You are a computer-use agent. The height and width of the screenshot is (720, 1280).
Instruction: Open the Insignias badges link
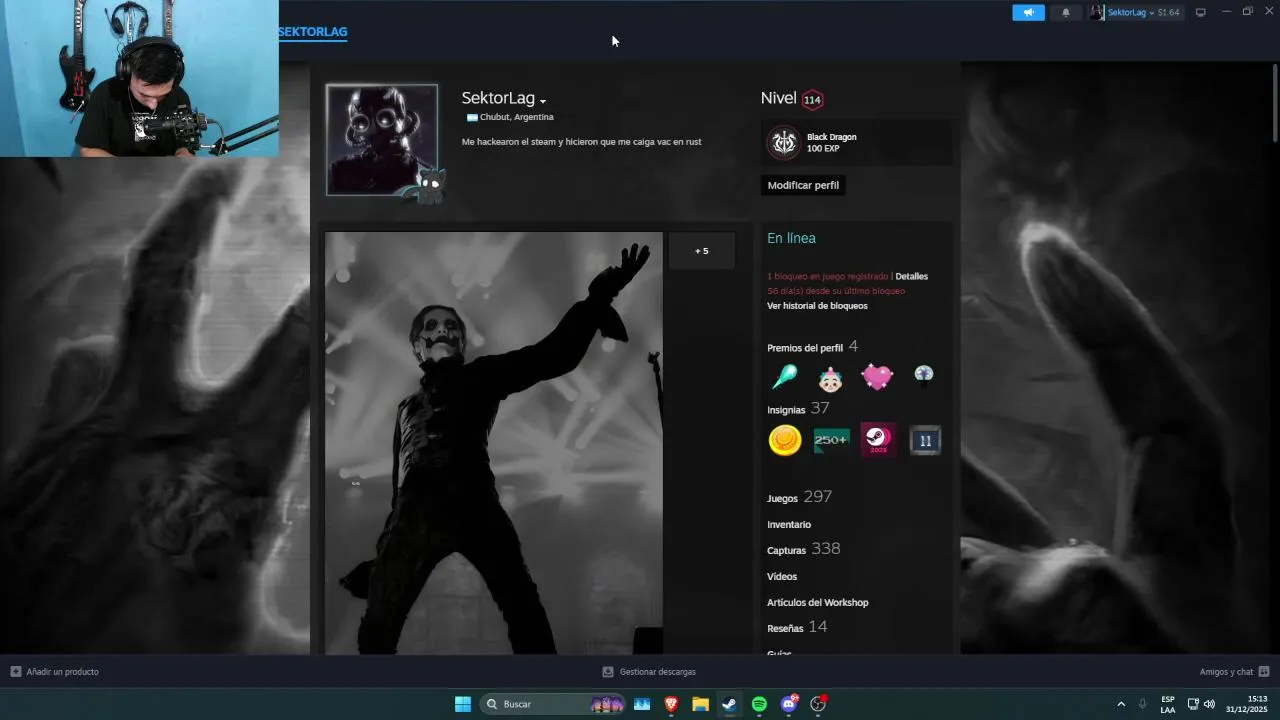point(786,410)
